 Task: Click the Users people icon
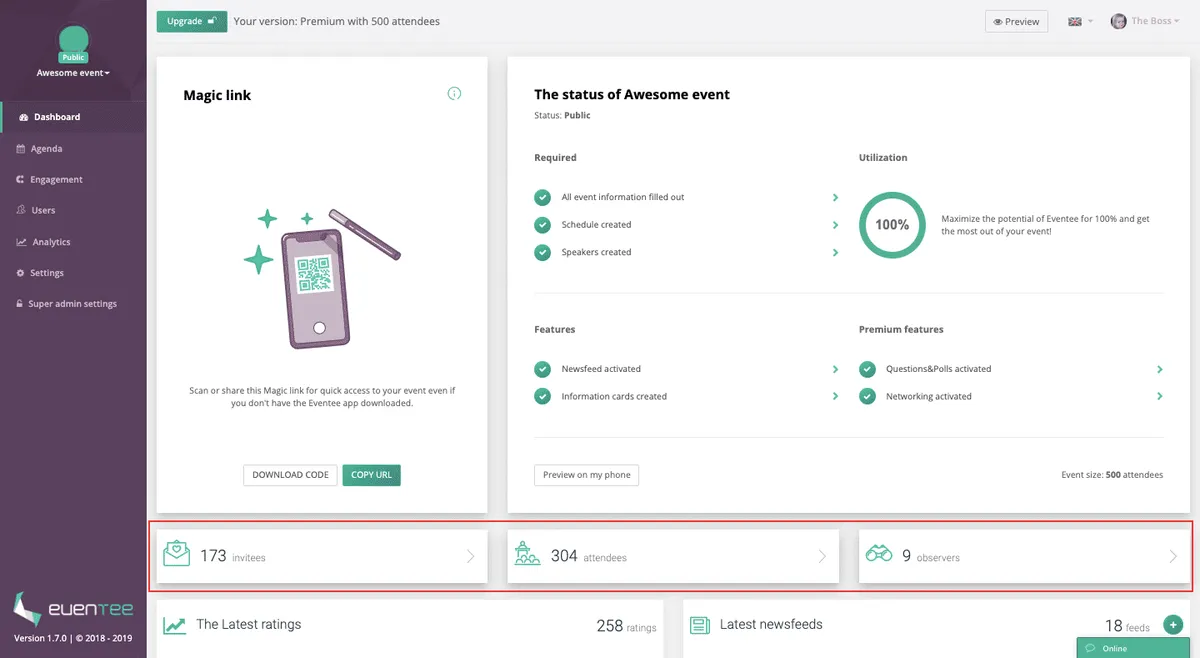pos(21,210)
